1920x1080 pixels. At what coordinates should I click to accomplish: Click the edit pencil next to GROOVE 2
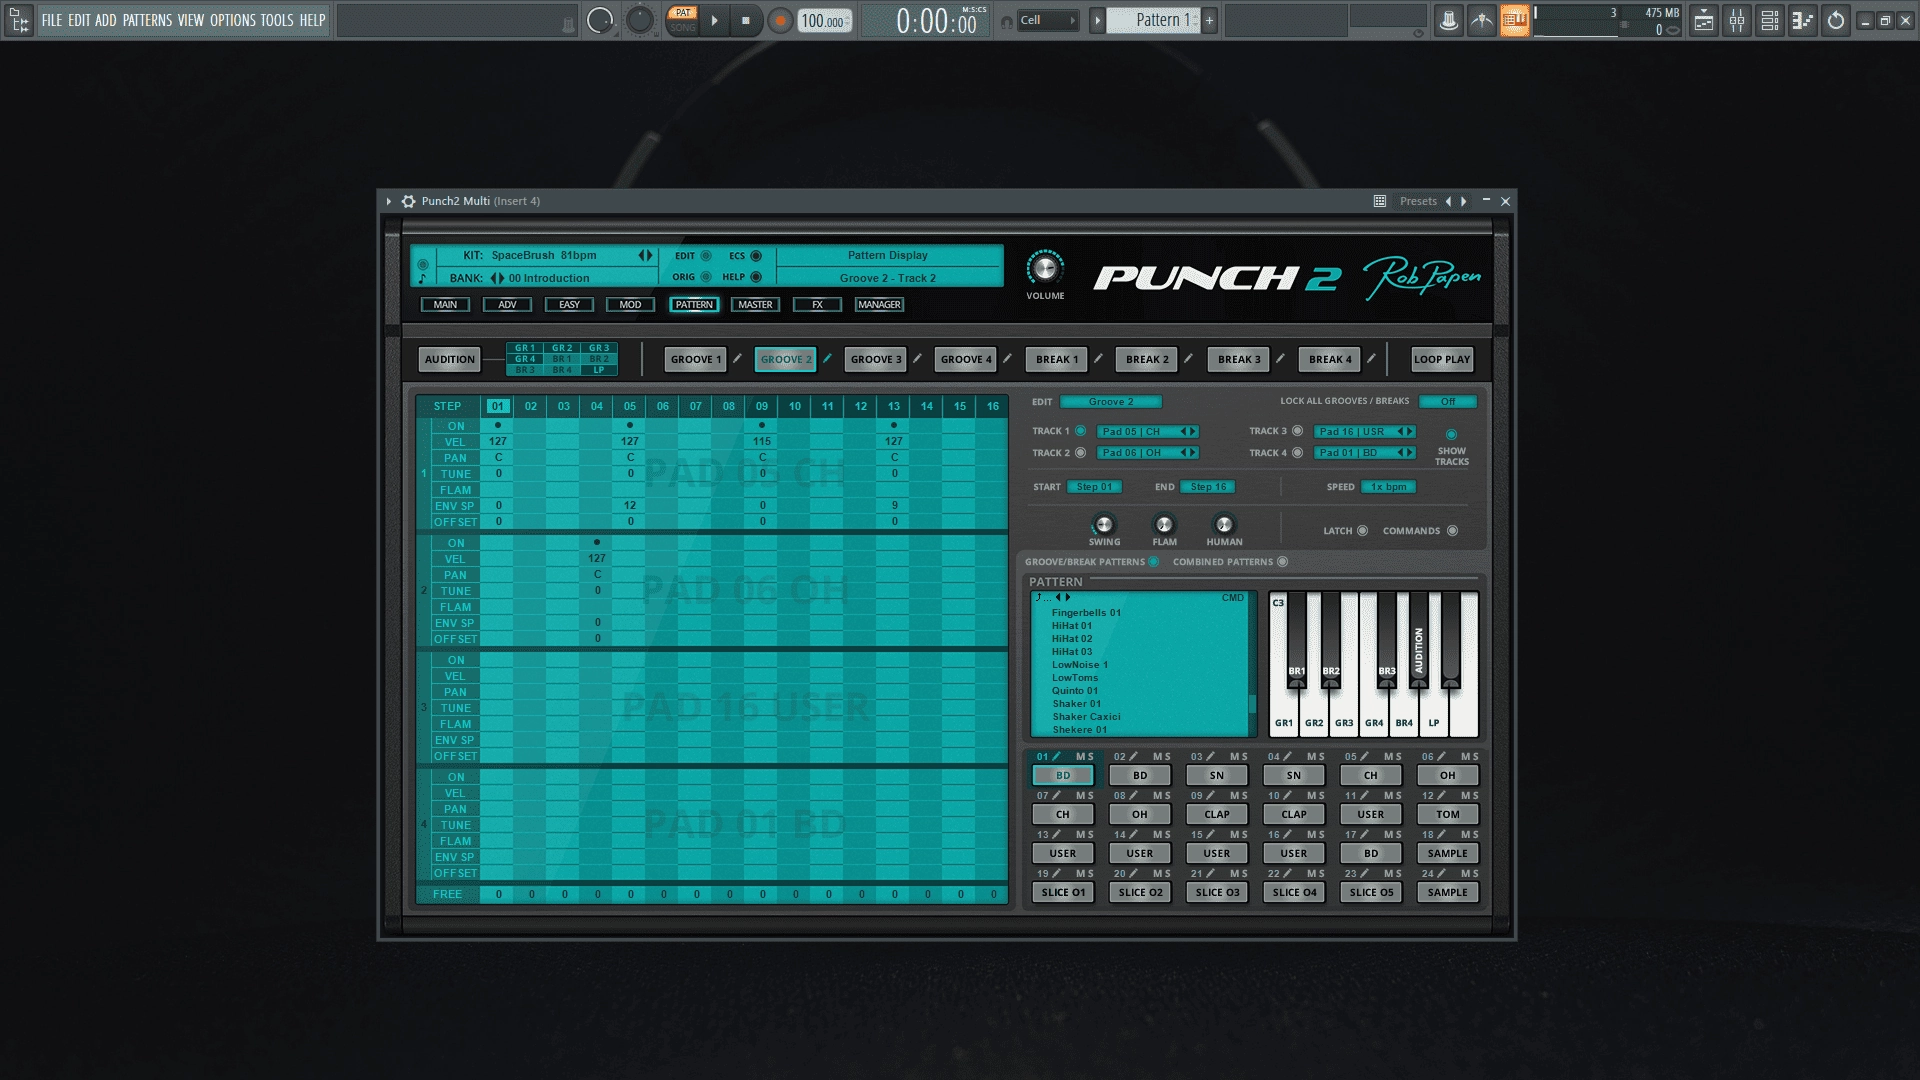(x=827, y=358)
